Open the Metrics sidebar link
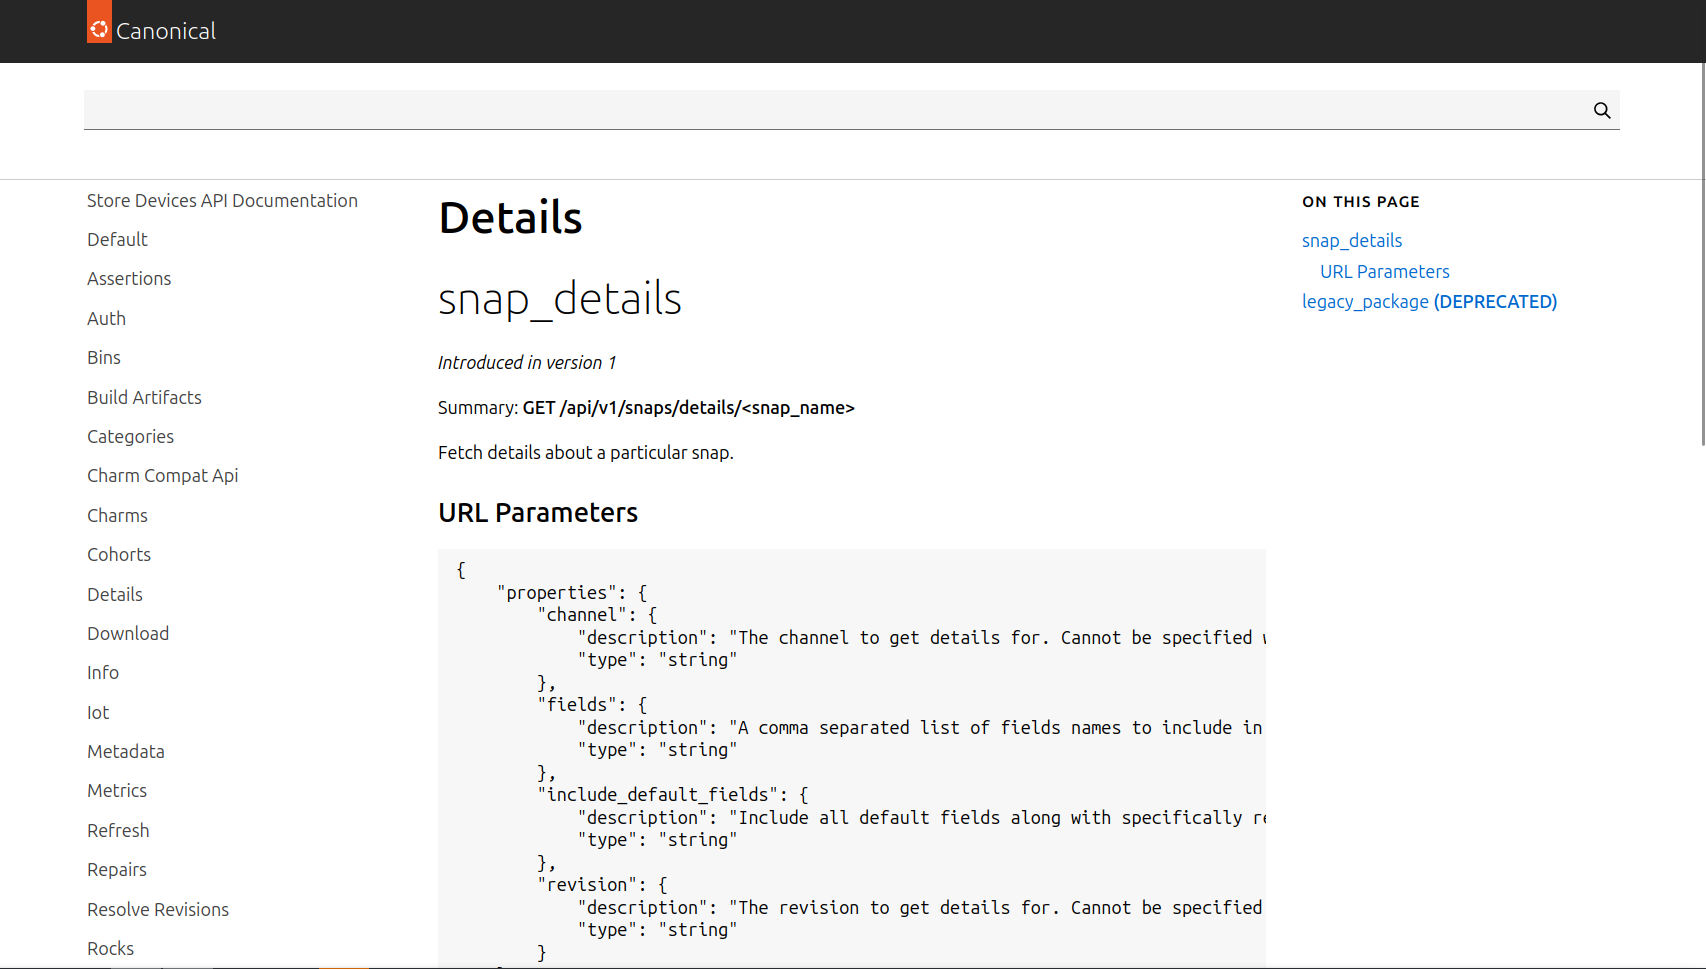The image size is (1706, 969). pos(117,791)
